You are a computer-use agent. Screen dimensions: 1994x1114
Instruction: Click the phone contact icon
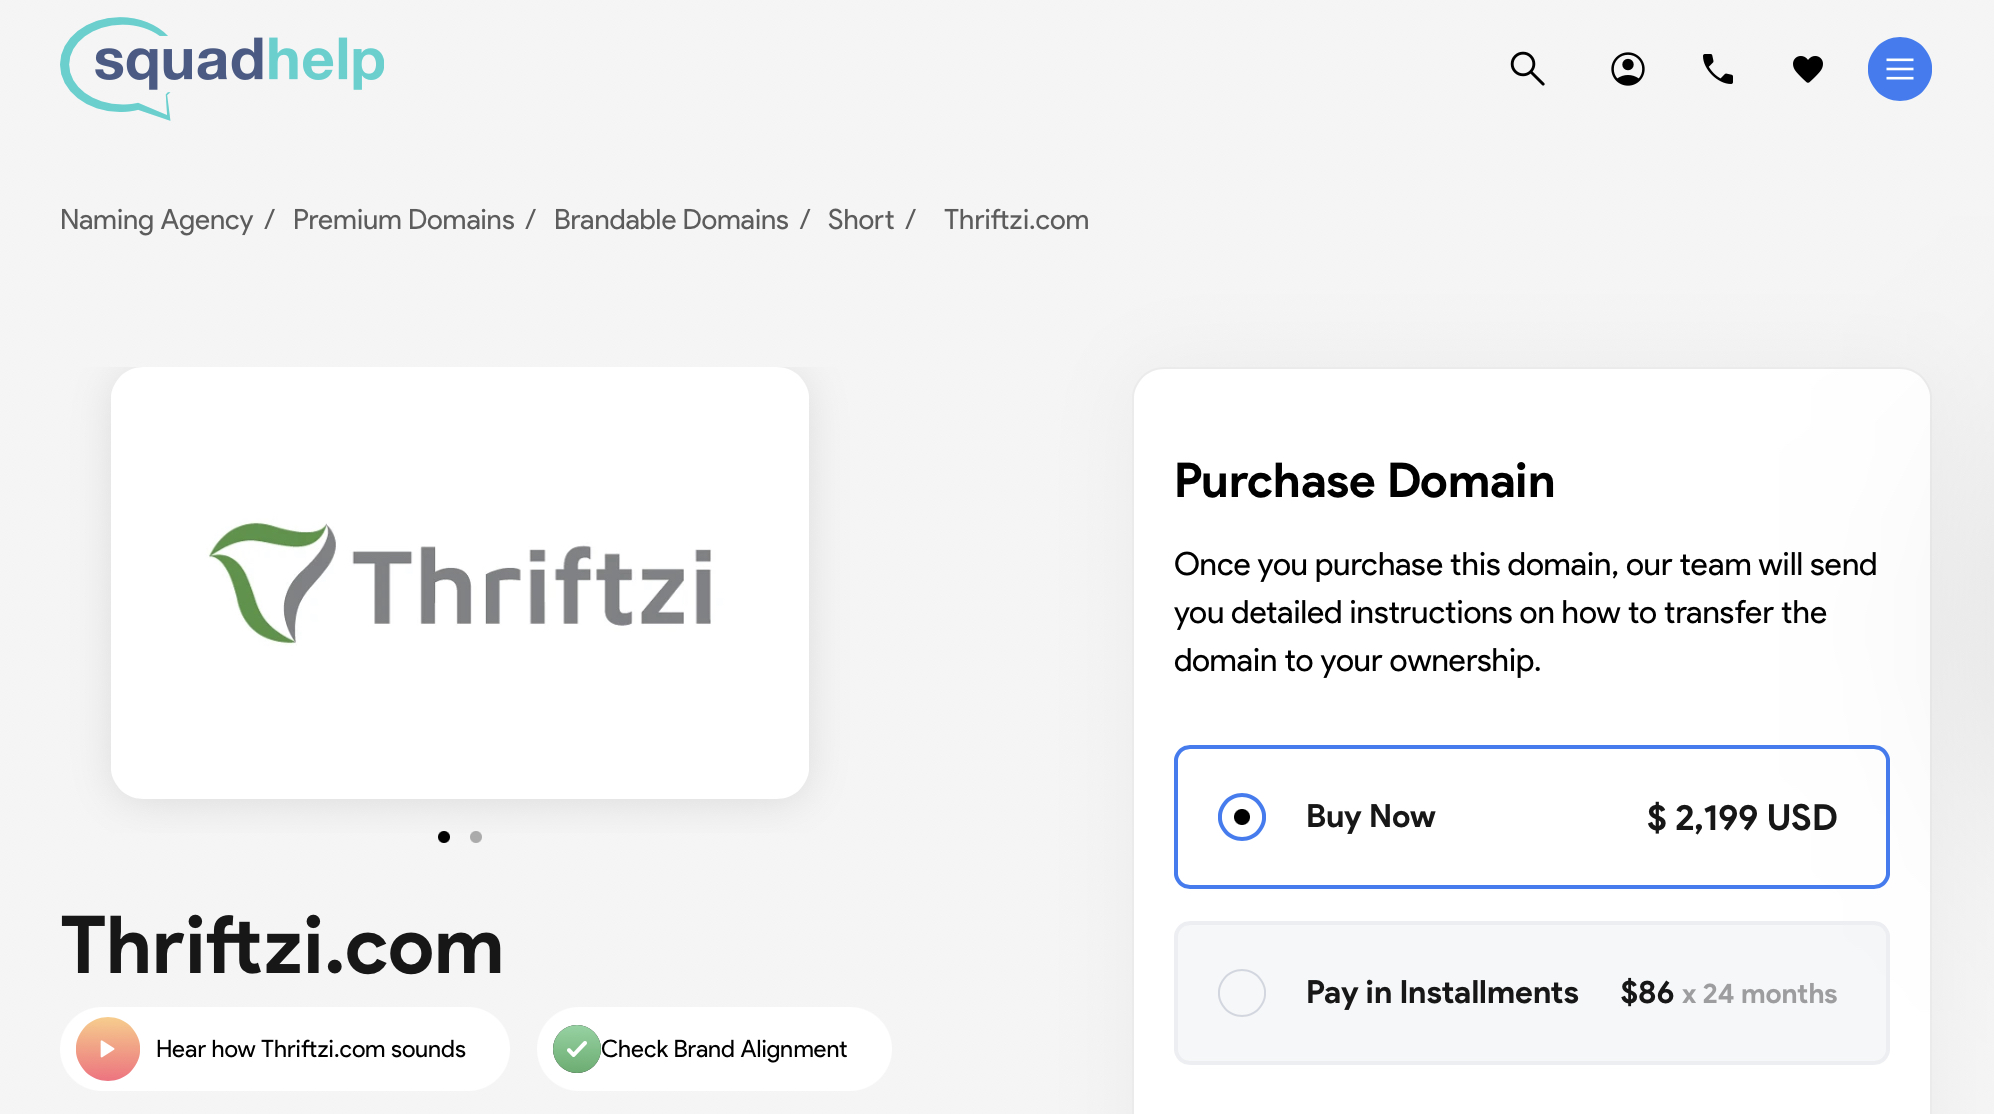click(x=1717, y=69)
